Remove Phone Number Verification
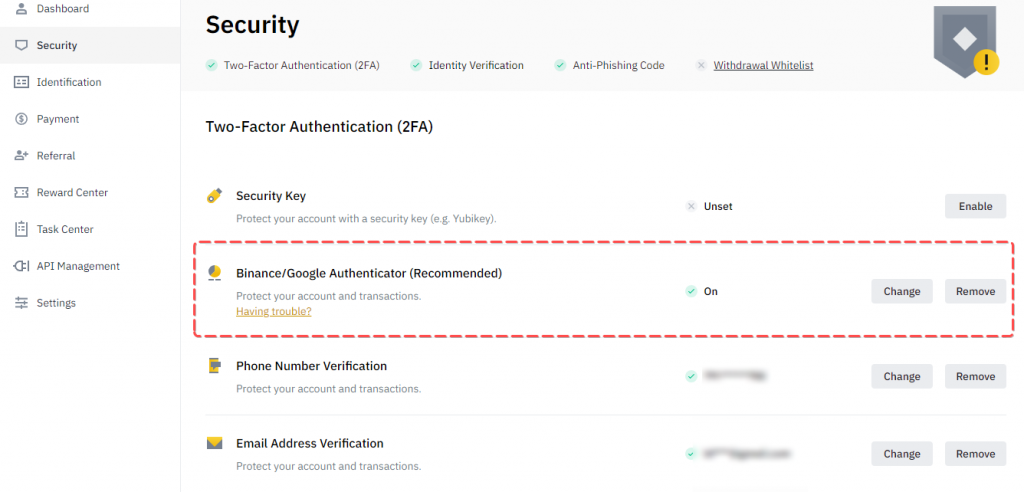This screenshot has width=1024, height=492. [x=975, y=376]
